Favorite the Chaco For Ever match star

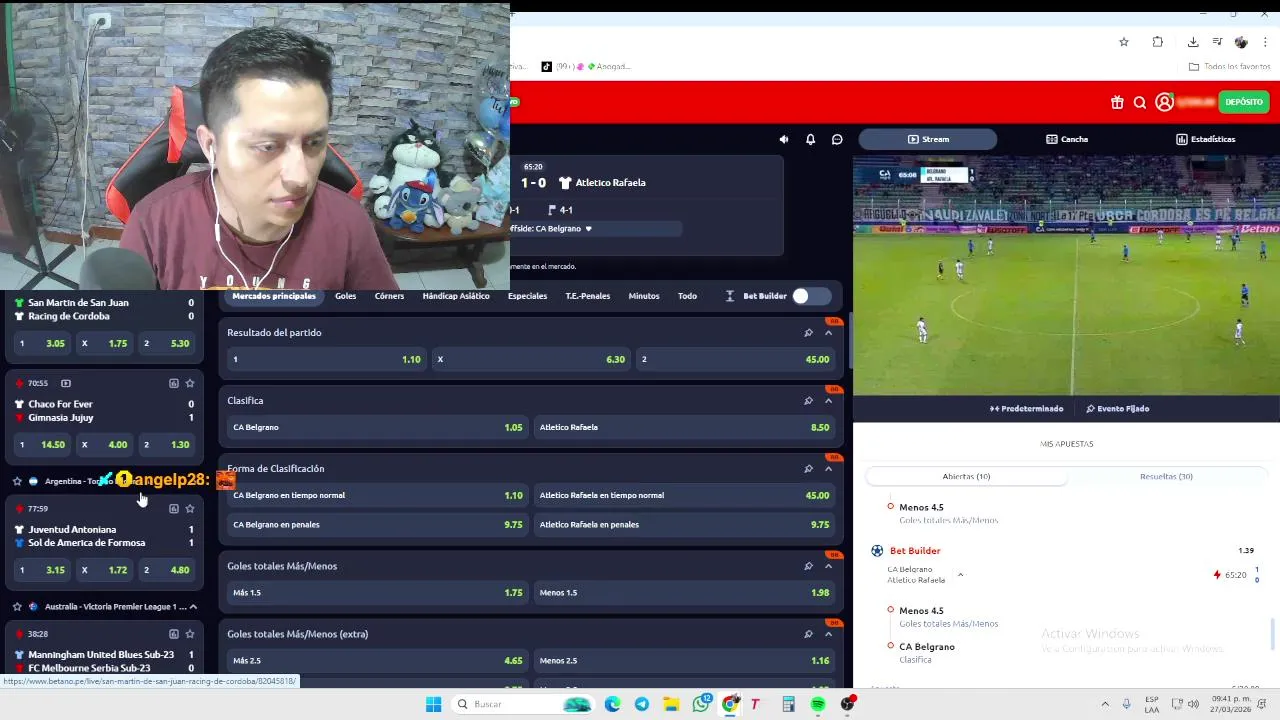(190, 383)
